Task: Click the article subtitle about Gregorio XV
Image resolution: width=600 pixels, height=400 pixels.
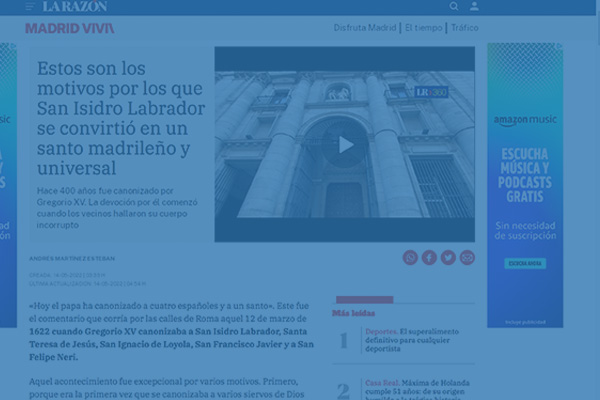Action: click(x=117, y=208)
